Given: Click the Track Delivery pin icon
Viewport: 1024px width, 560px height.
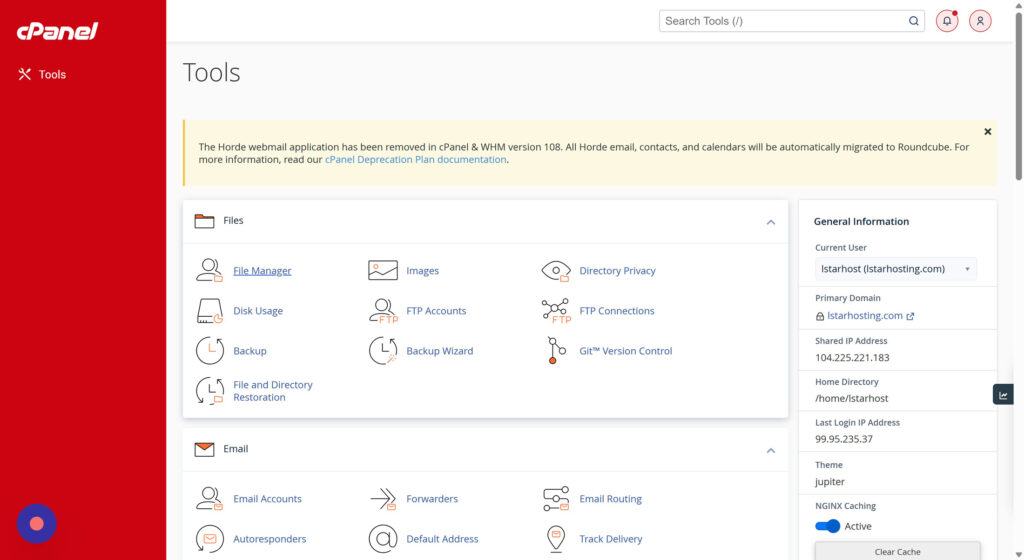Looking at the screenshot, I should pos(556,539).
